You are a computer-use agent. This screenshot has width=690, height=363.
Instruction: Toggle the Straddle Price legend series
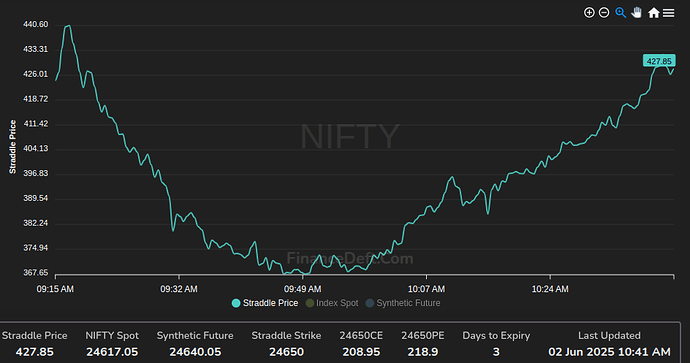265,303
